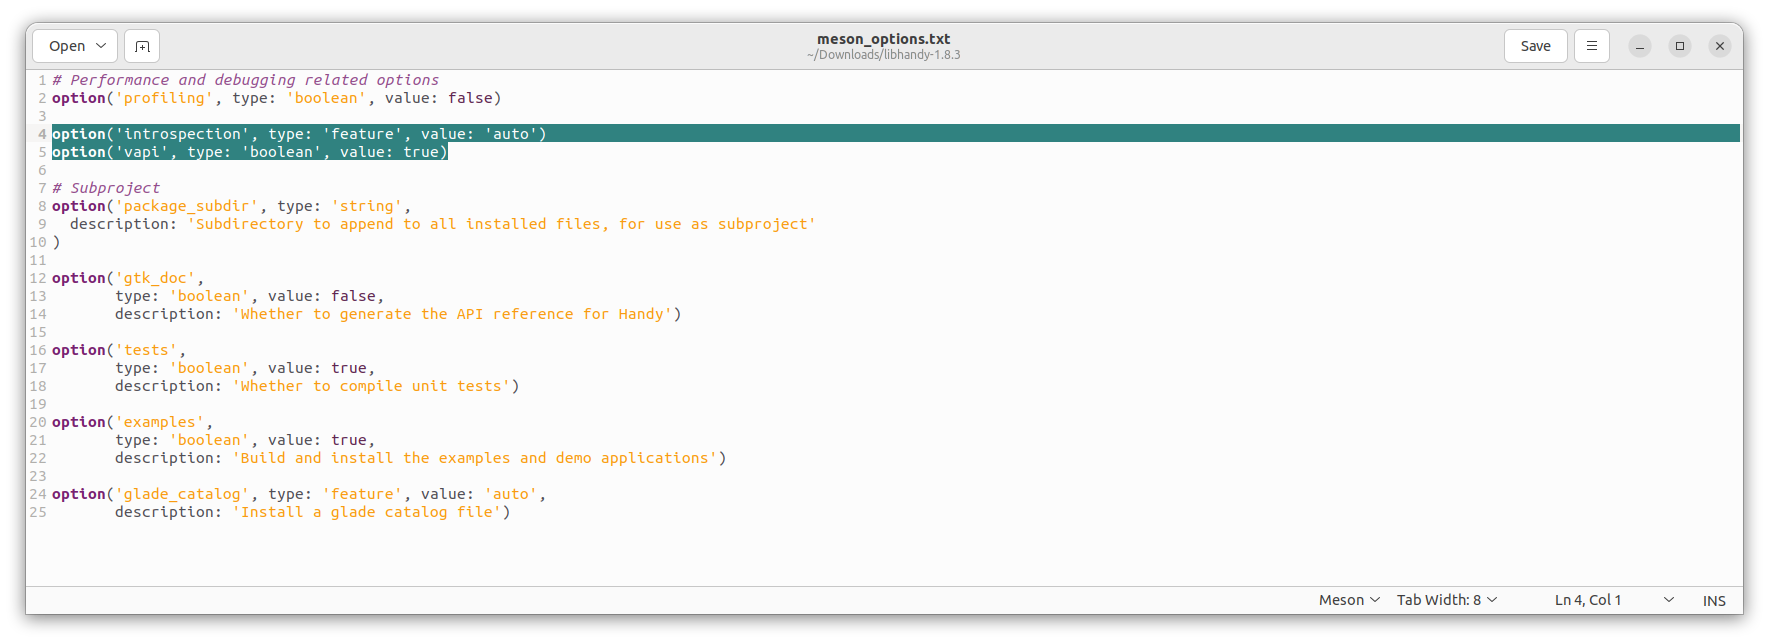Click the 'vapi' option string
The image size is (1769, 643).
[142, 152]
